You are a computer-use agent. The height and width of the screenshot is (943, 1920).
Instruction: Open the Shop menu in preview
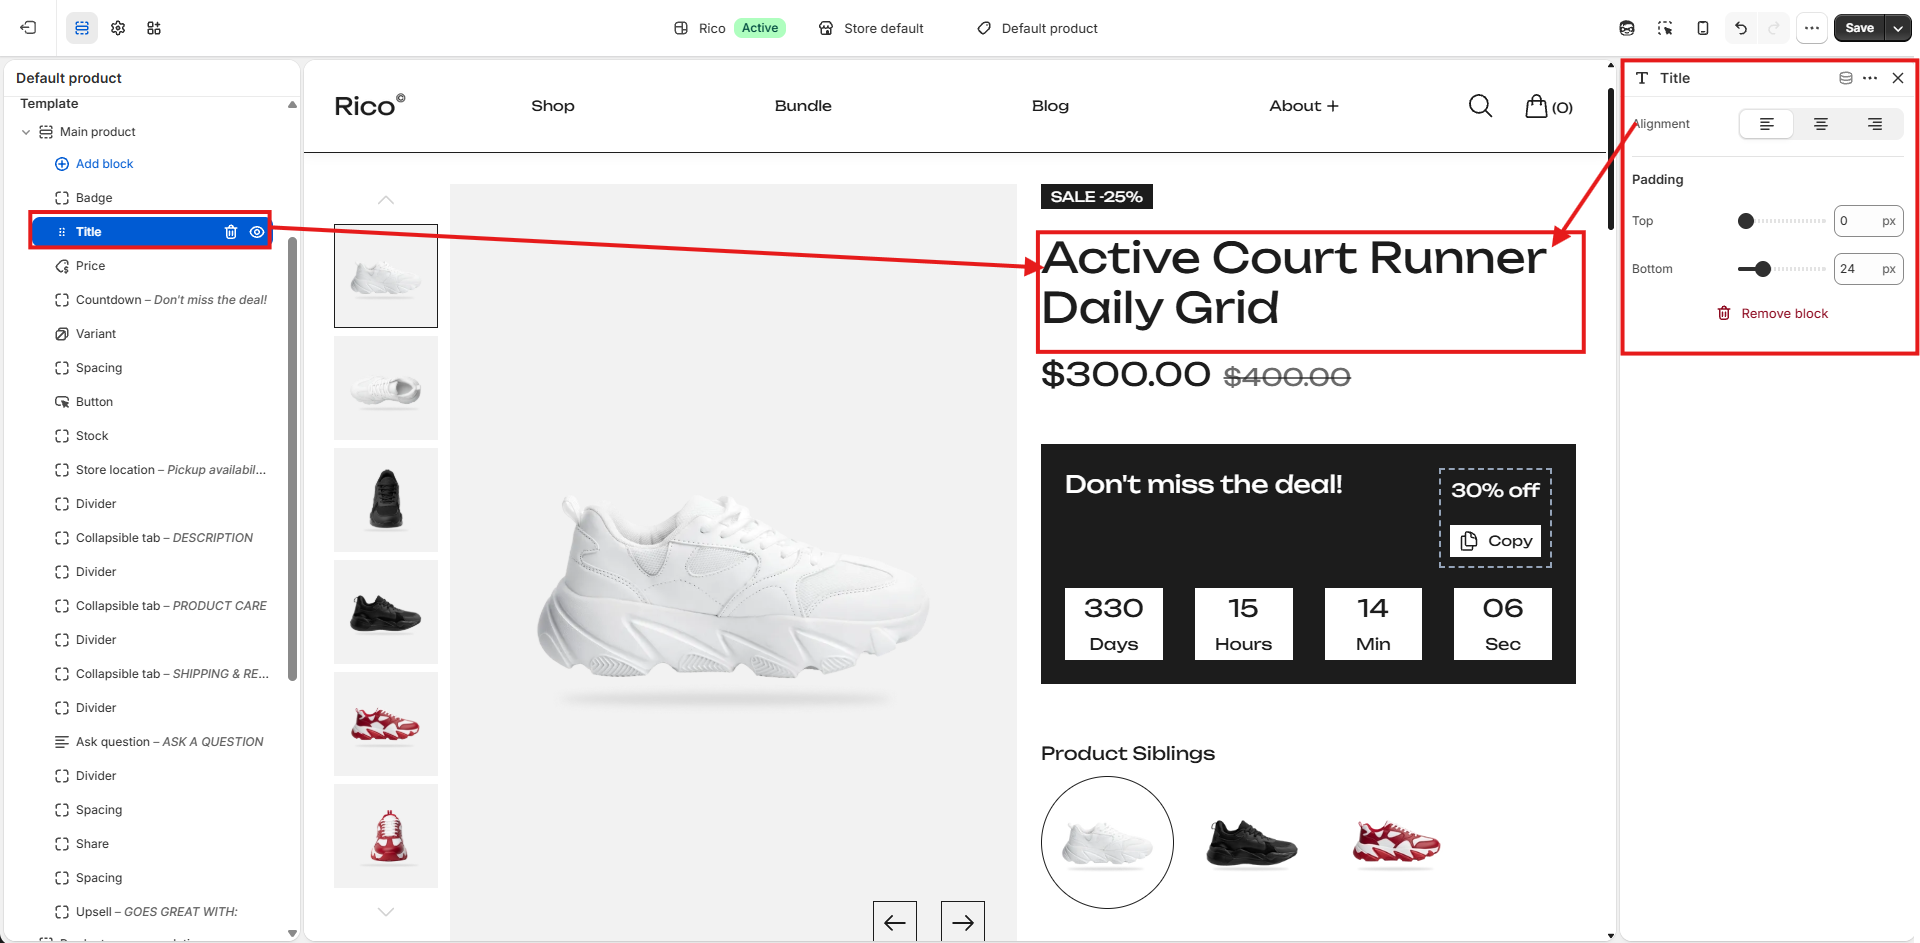click(x=553, y=106)
